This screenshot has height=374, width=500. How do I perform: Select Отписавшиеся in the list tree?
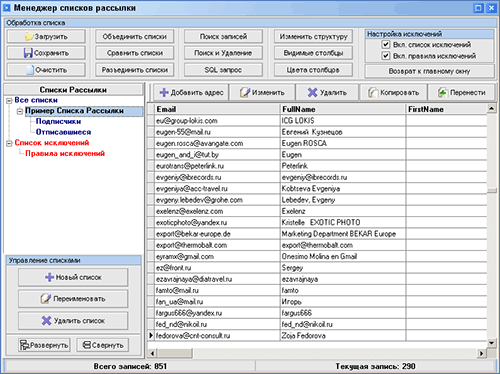[x=63, y=132]
